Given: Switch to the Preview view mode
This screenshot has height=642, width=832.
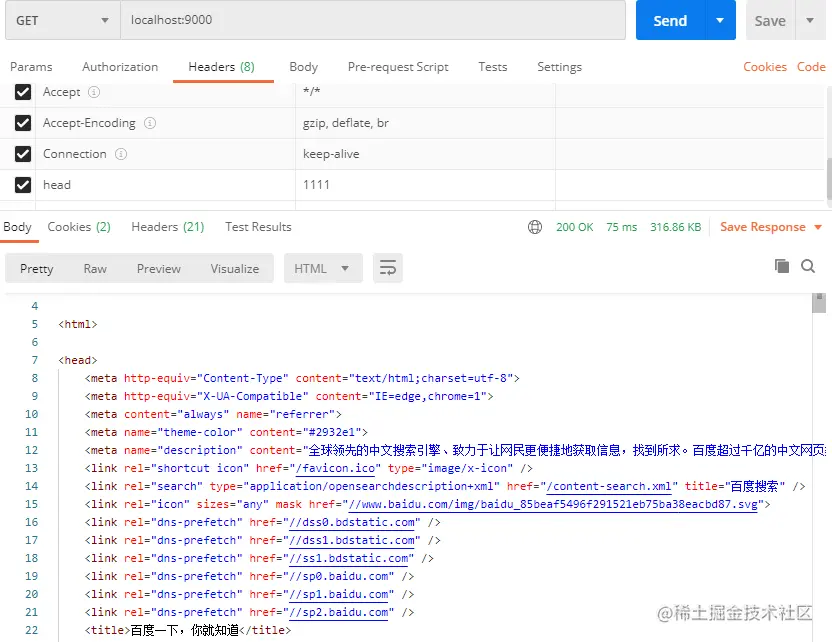Looking at the screenshot, I should 159,268.
